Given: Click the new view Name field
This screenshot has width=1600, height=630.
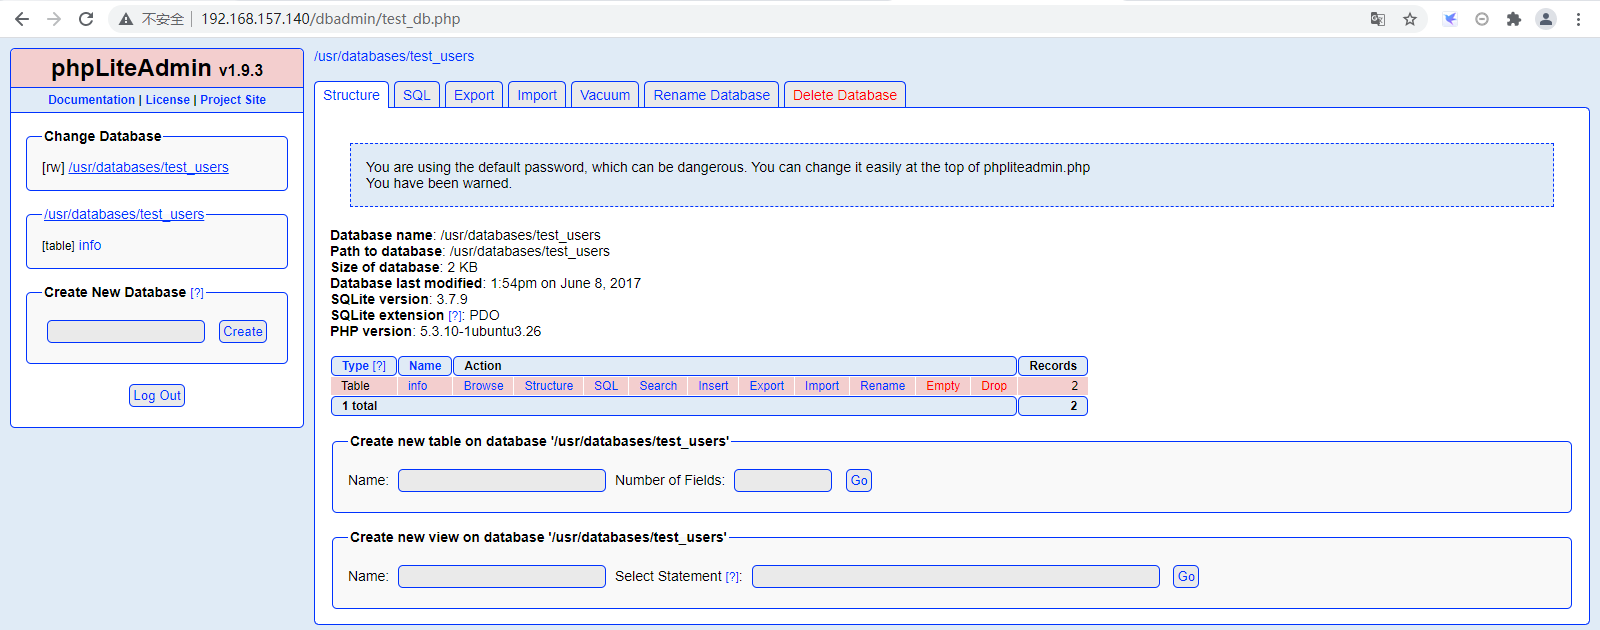Looking at the screenshot, I should point(502,576).
